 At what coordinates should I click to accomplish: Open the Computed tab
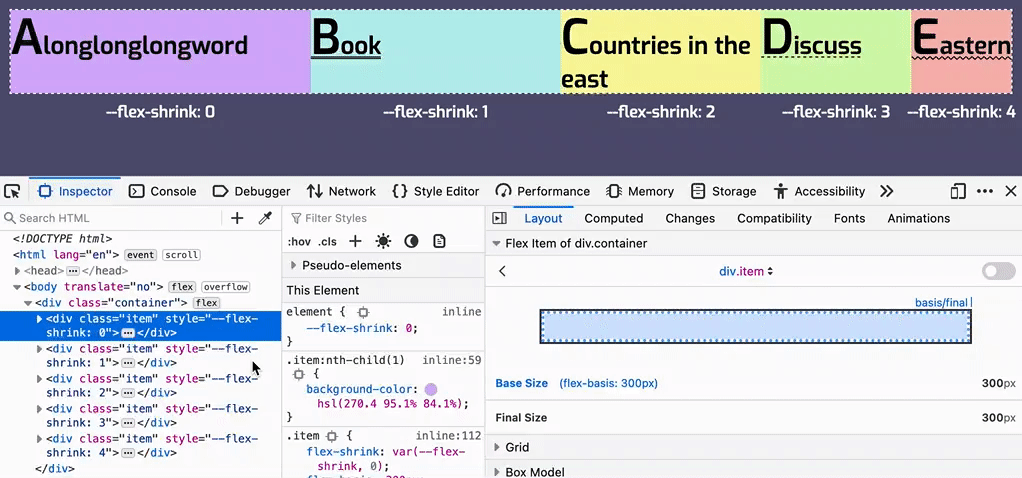(613, 218)
